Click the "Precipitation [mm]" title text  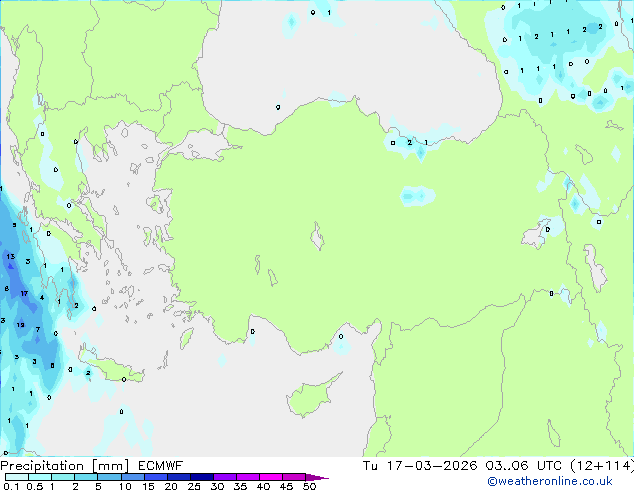pos(64,466)
